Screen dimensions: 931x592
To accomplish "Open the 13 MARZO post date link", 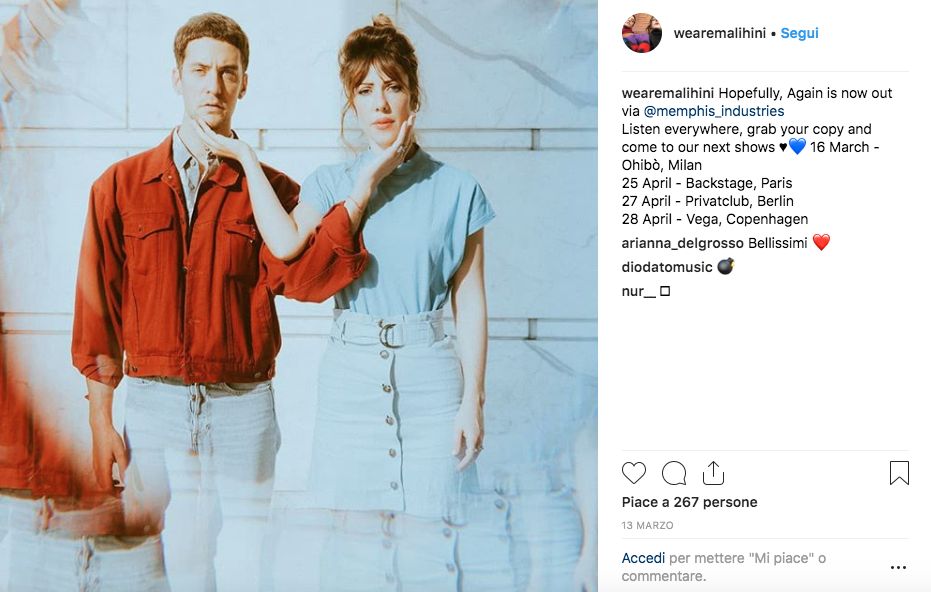I will tap(647, 525).
